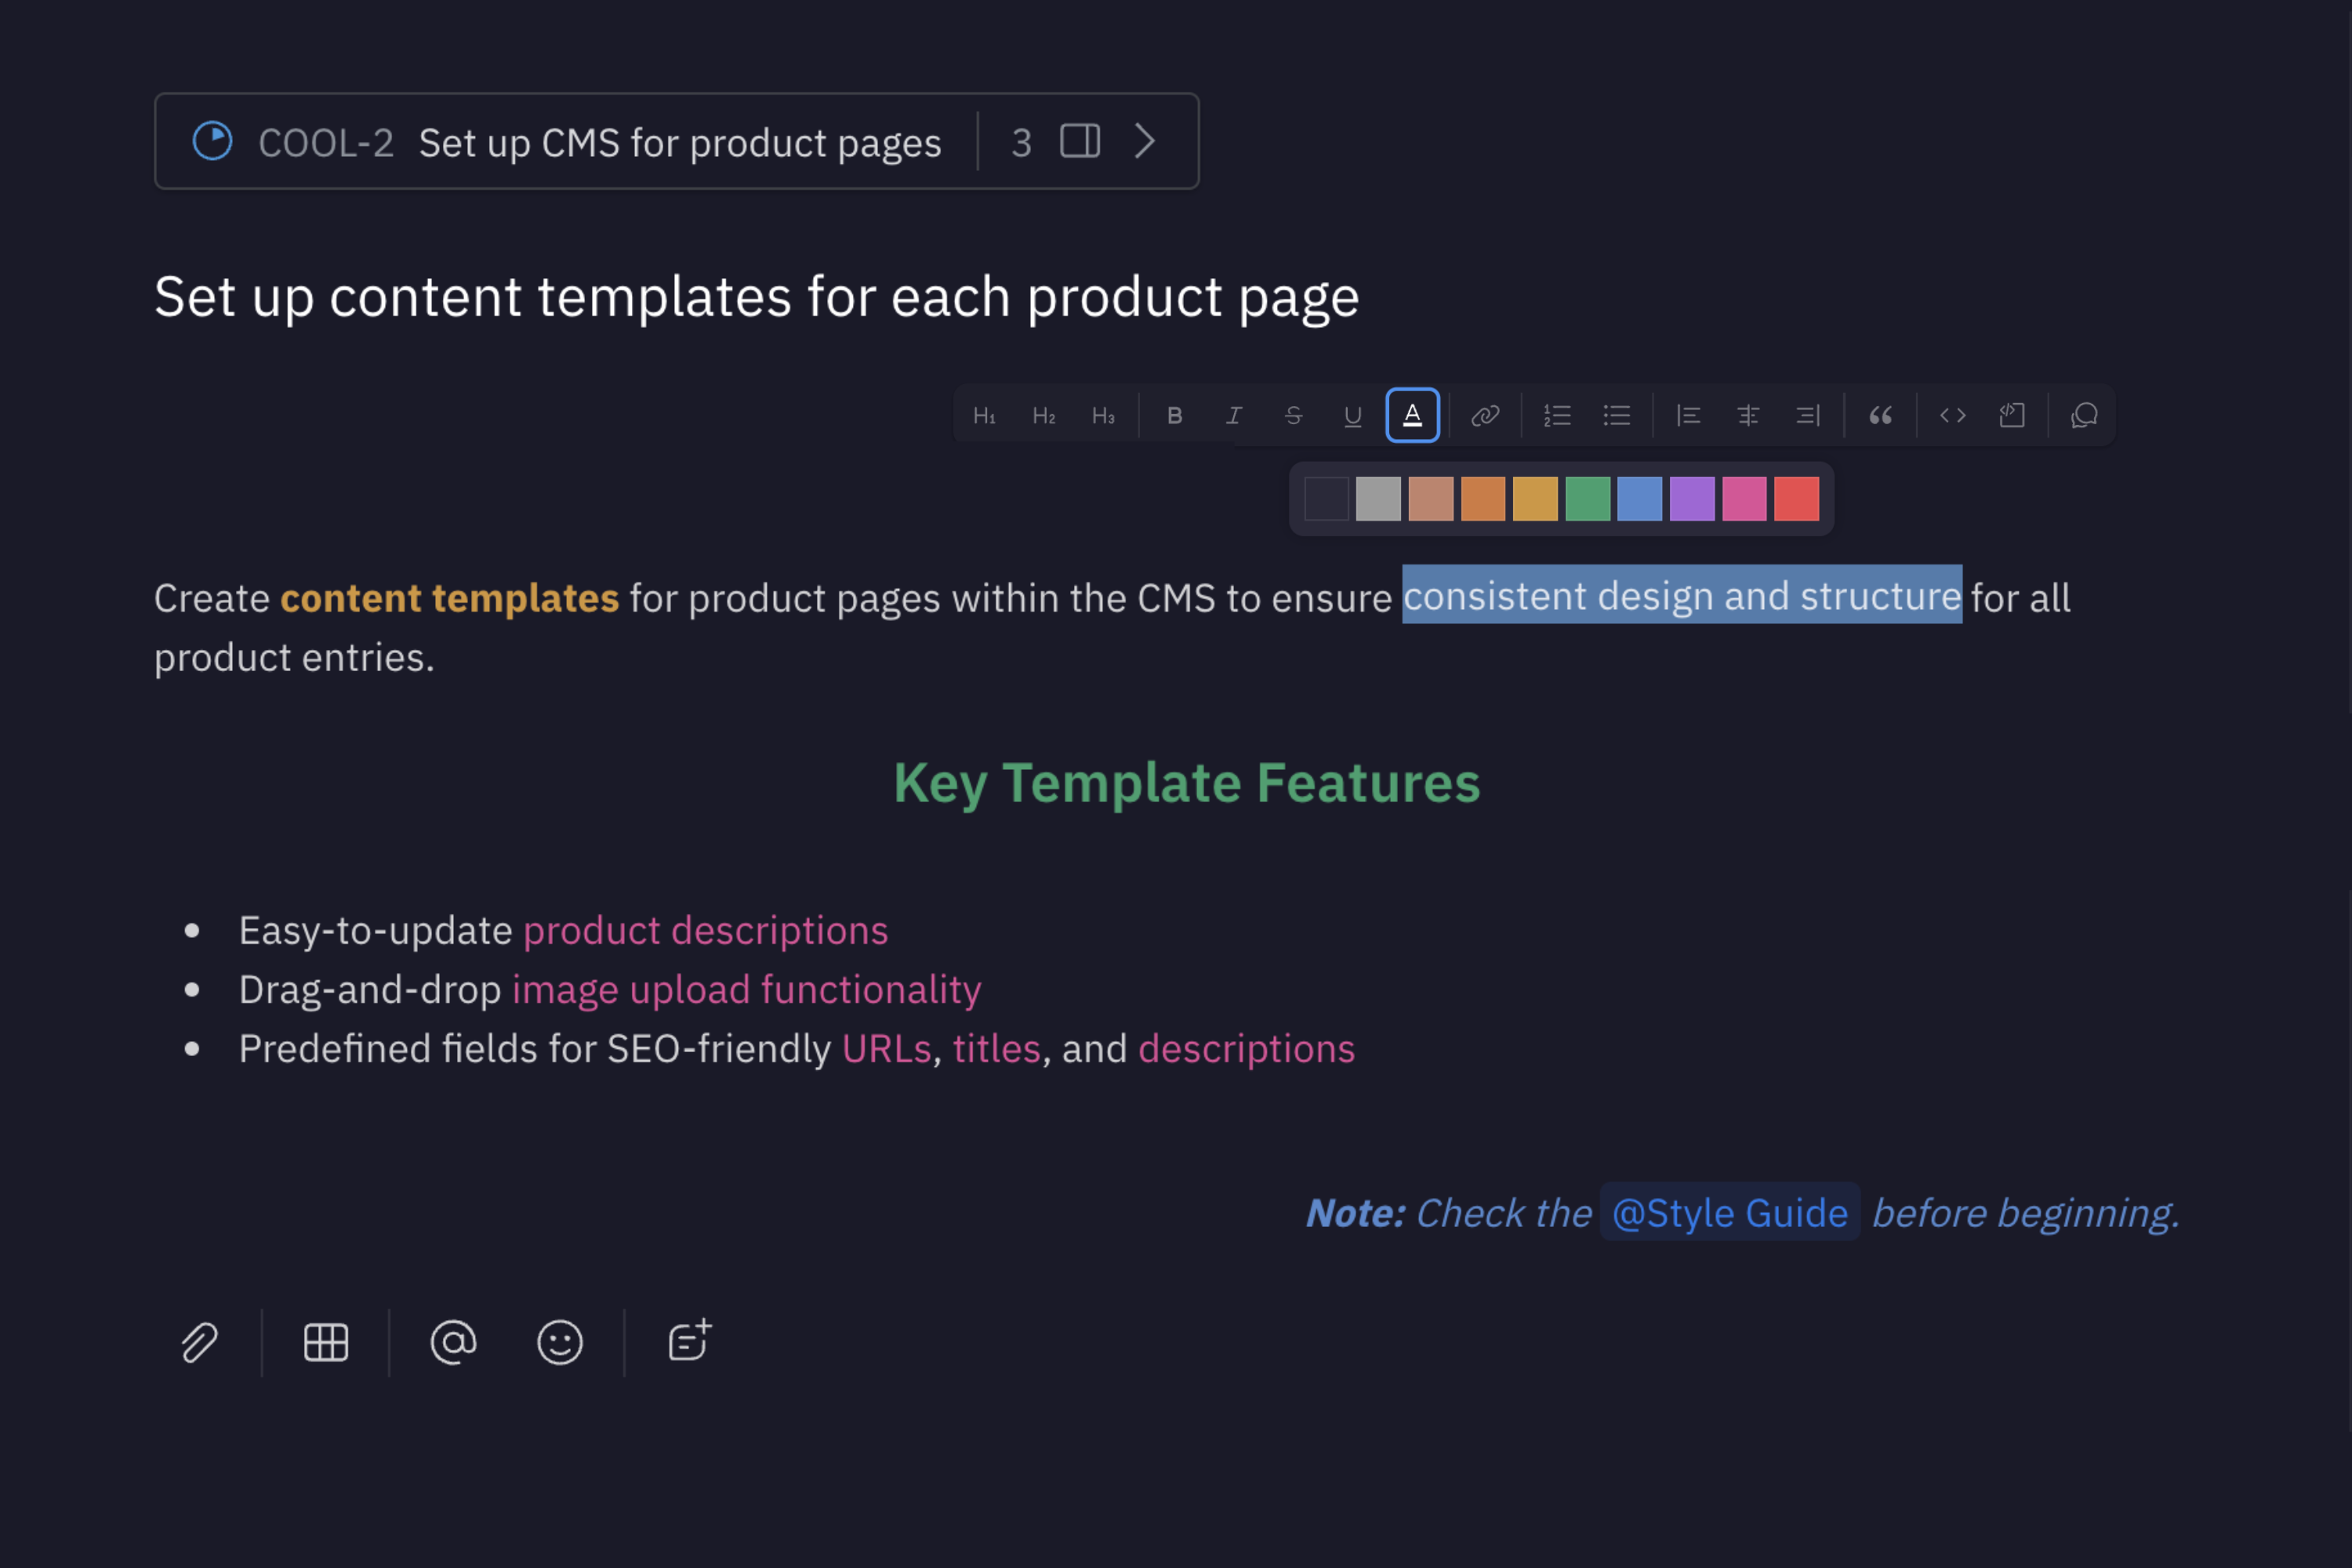
Task: Toggle strikethrough formatting
Action: (x=1293, y=415)
